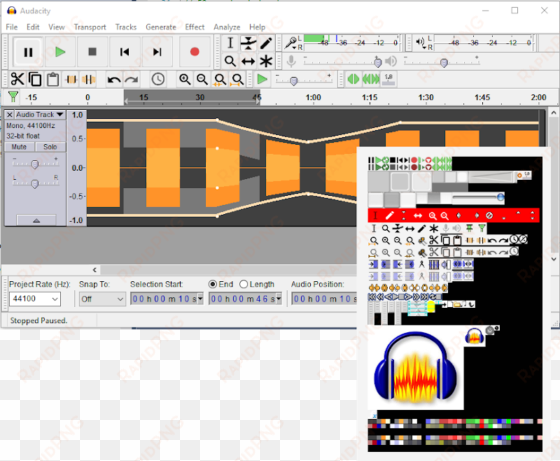Zoom Out on the waveform
The image size is (560, 461).
click(202, 79)
